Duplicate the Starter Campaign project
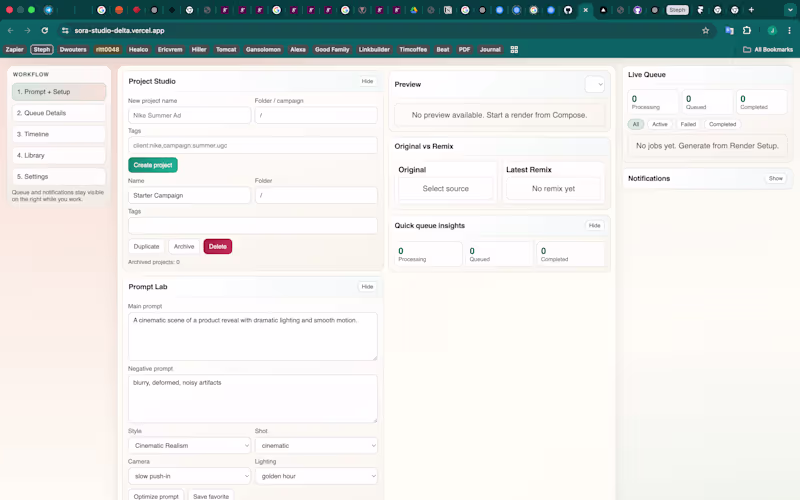This screenshot has height=500, width=800. pos(146,246)
